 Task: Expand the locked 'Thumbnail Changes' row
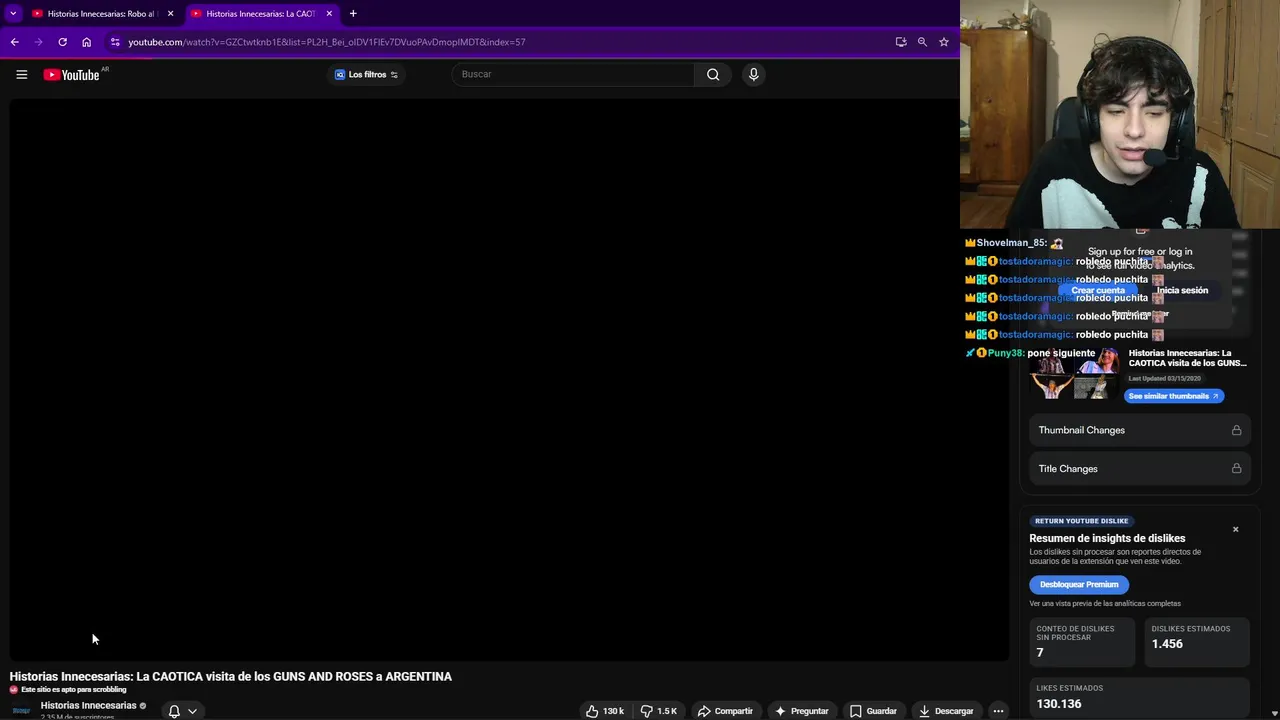pos(1139,430)
